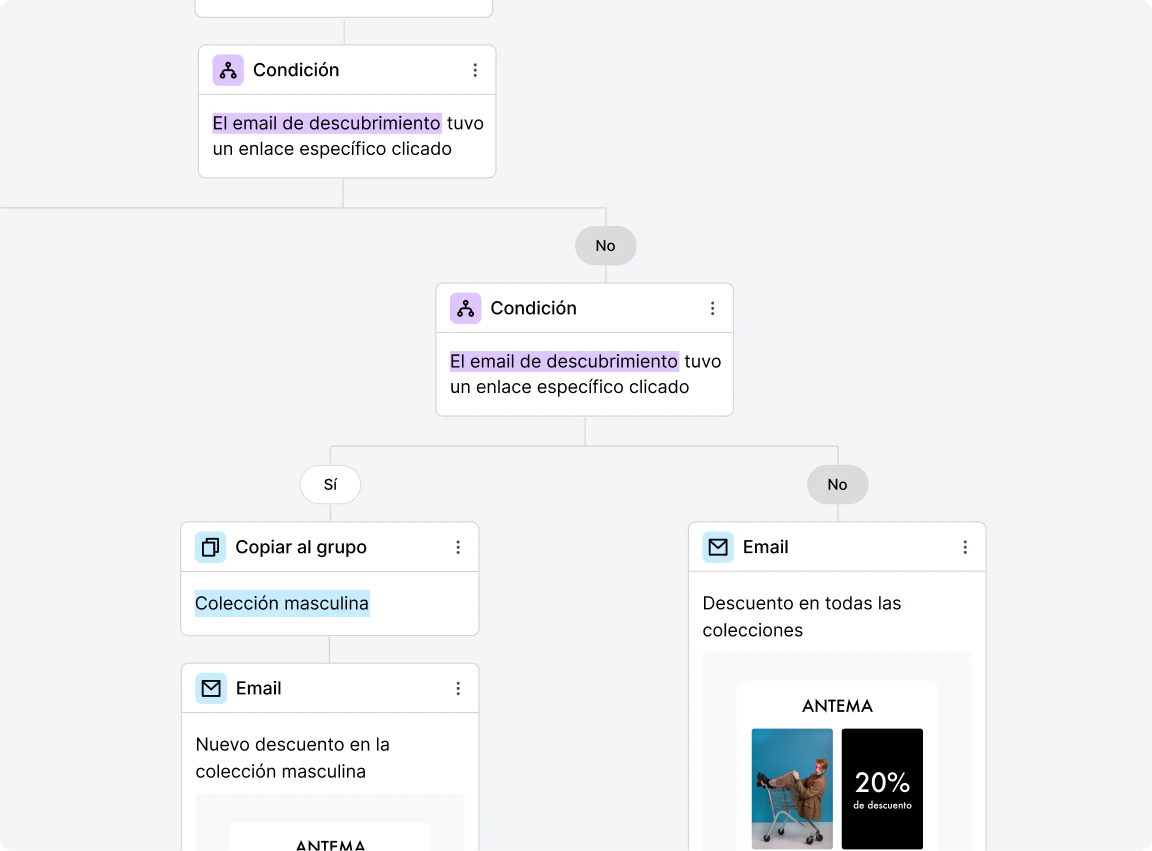Click the Sí branch label
Image resolution: width=1152 pixels, height=851 pixels.
pos(330,484)
